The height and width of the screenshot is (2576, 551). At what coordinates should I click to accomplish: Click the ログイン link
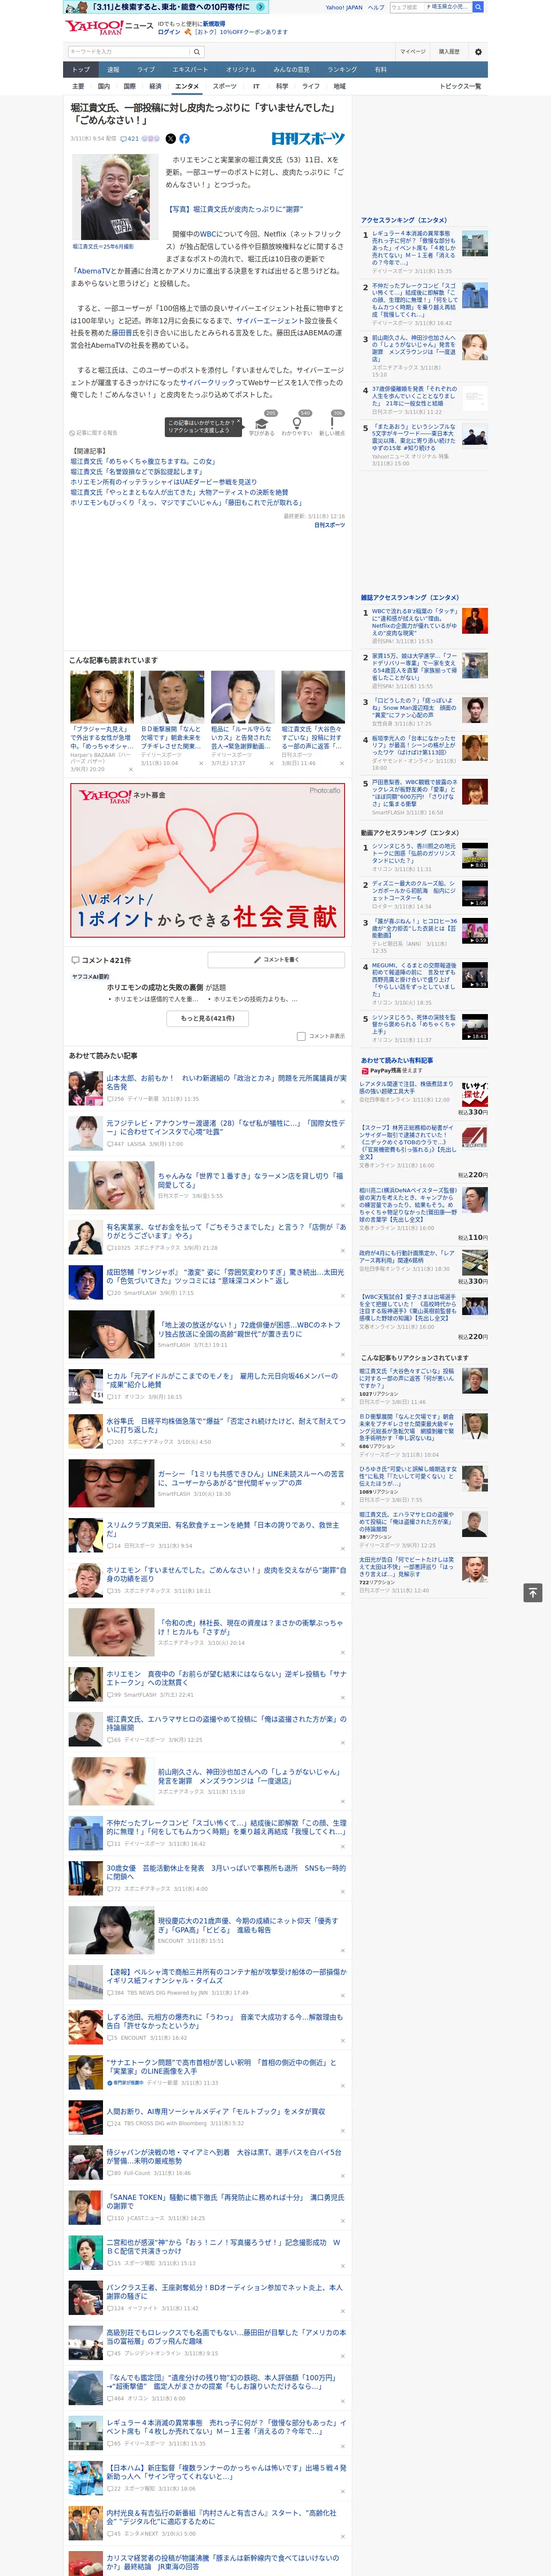click(169, 32)
